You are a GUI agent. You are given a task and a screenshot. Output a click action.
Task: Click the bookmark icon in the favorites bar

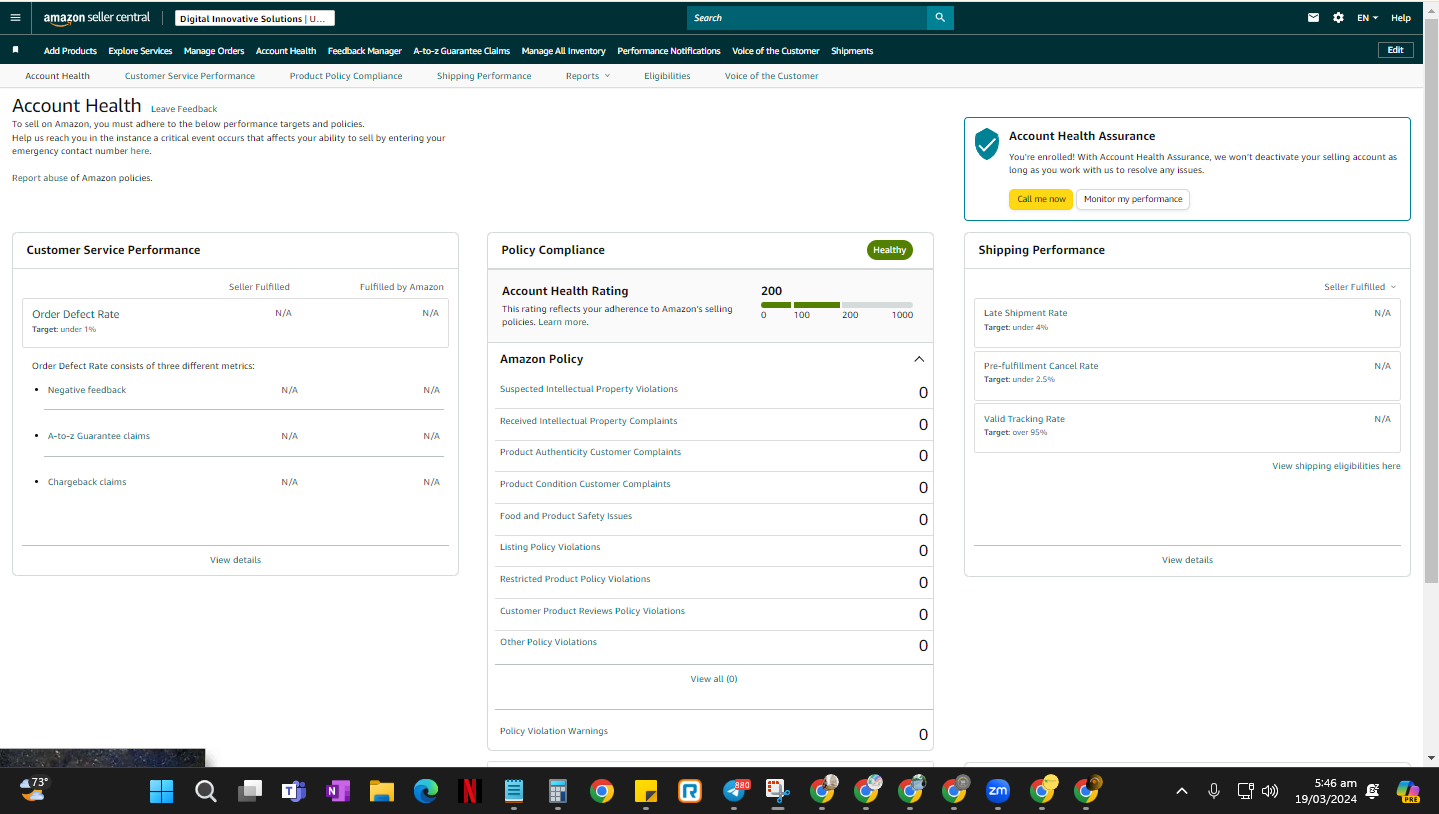[15, 50]
